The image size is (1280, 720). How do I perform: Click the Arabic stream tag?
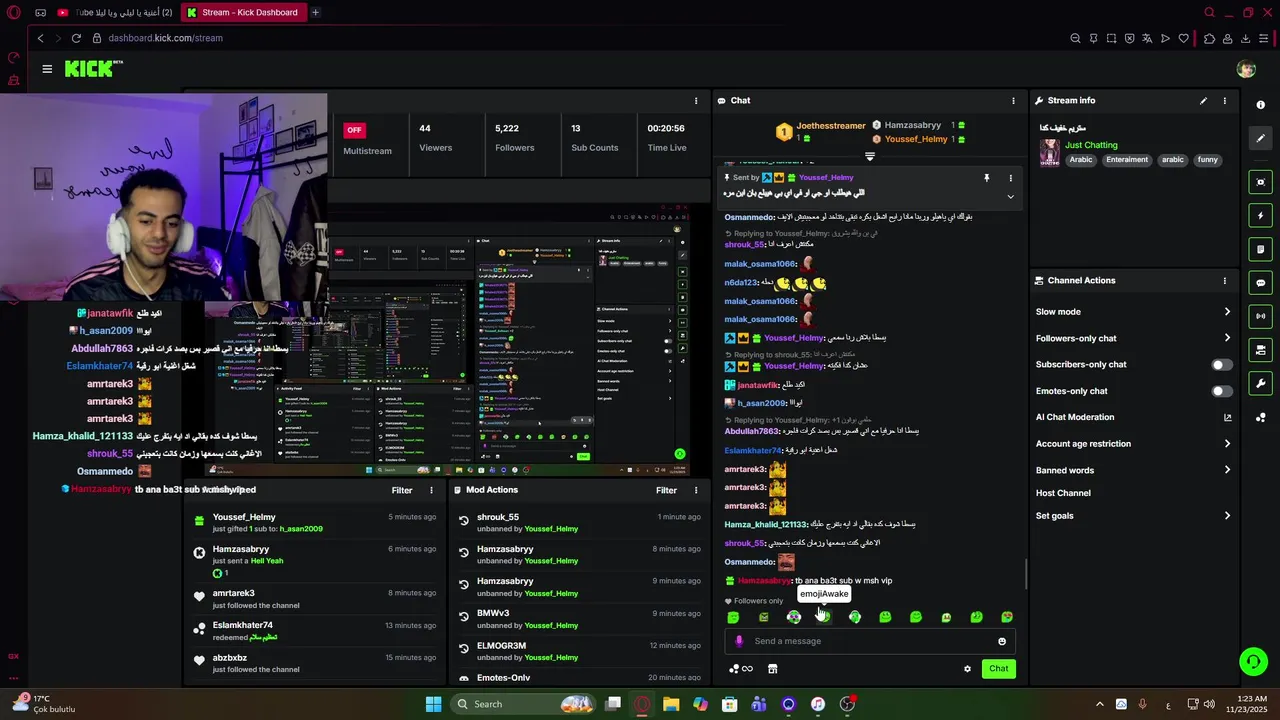coord(1081,160)
